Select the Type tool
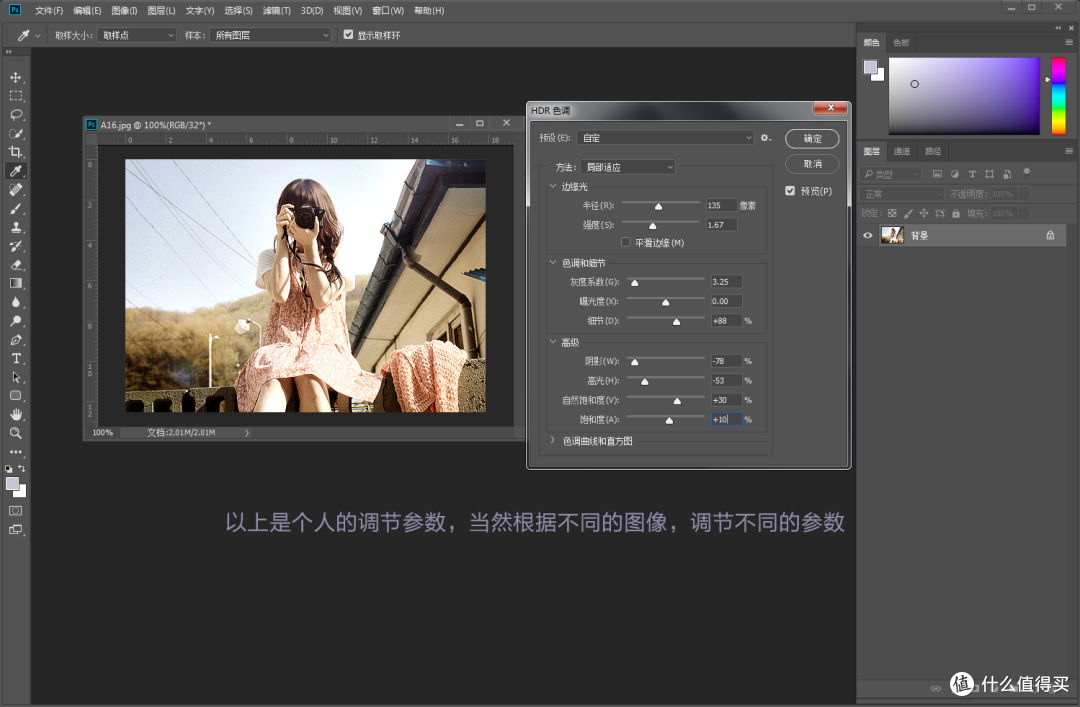 pyautogui.click(x=15, y=357)
